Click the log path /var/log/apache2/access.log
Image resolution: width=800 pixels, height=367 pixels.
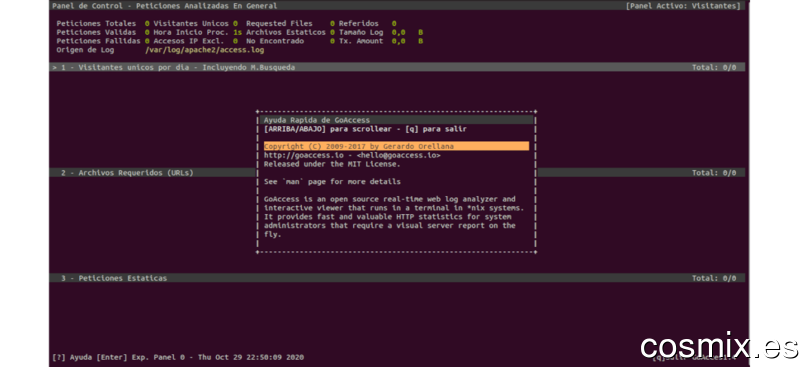[x=205, y=50]
